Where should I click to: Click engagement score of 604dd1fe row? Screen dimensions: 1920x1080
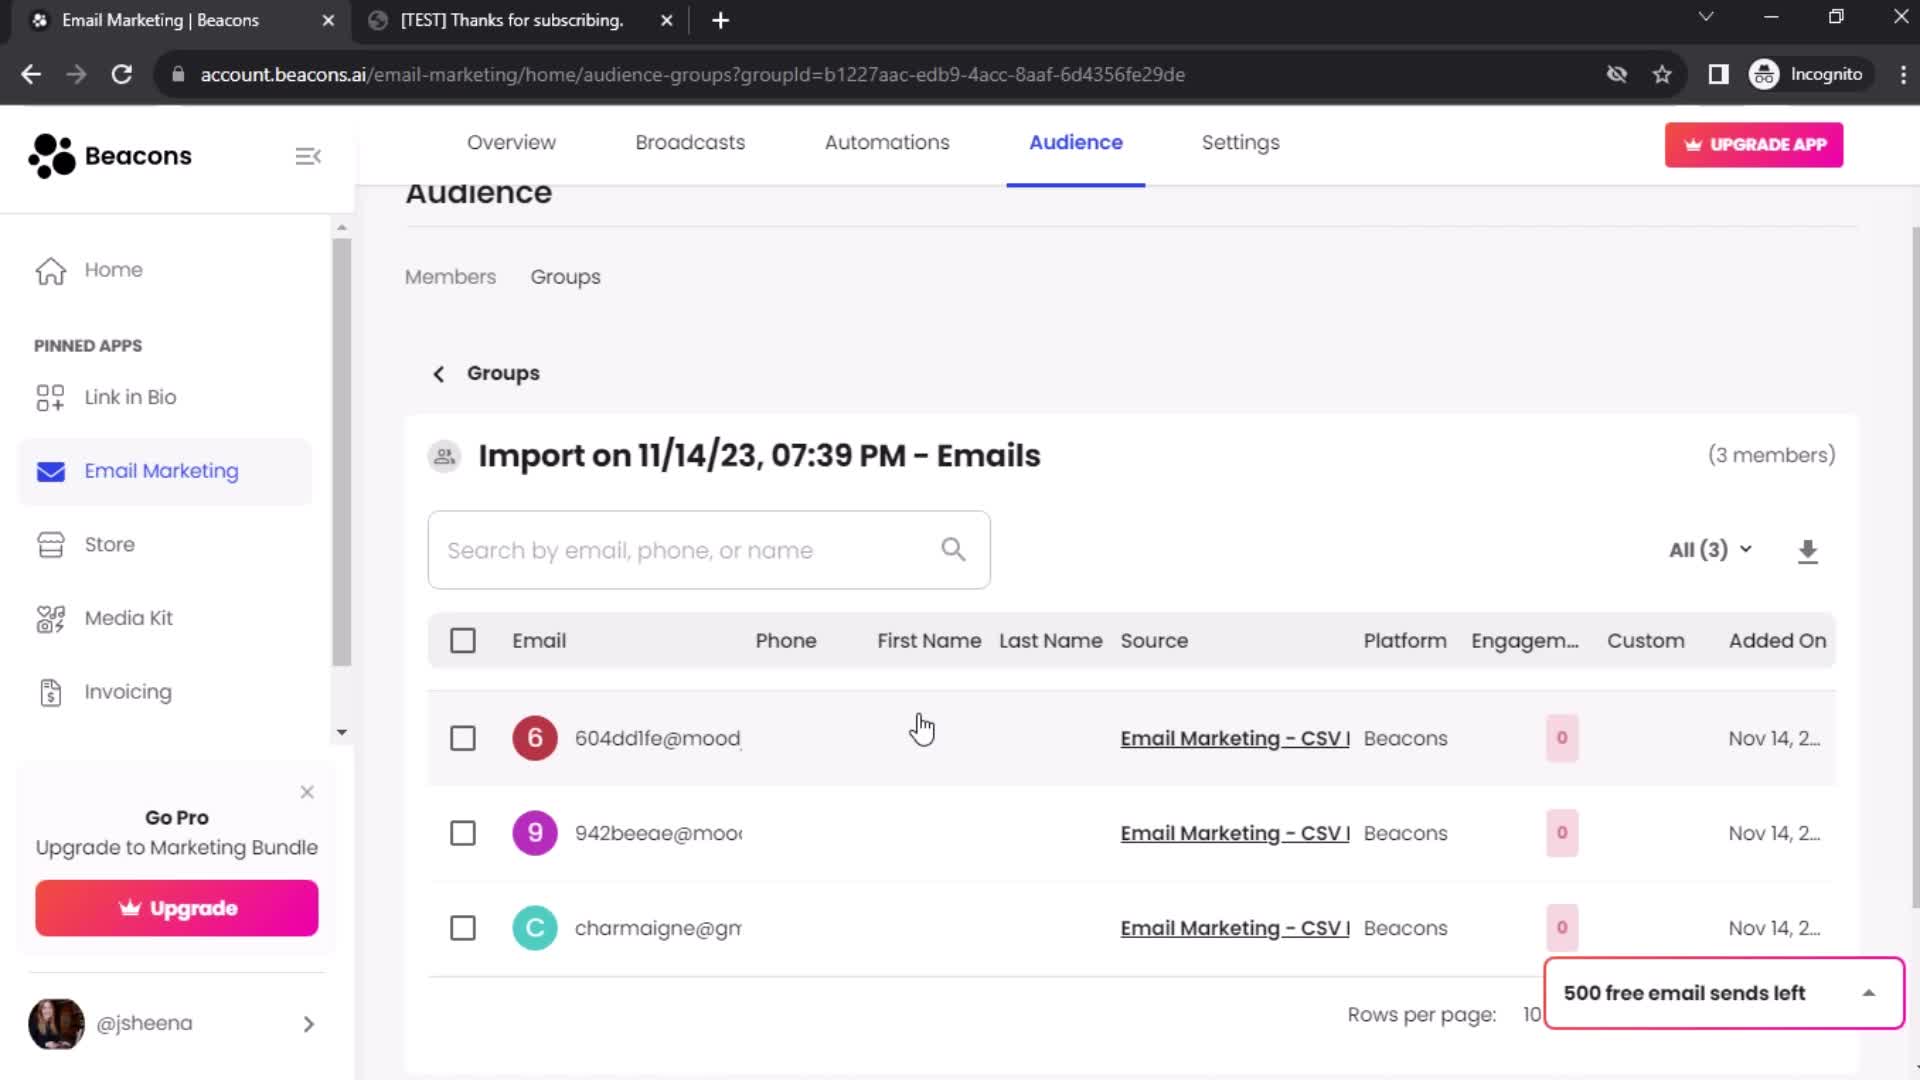[1562, 738]
